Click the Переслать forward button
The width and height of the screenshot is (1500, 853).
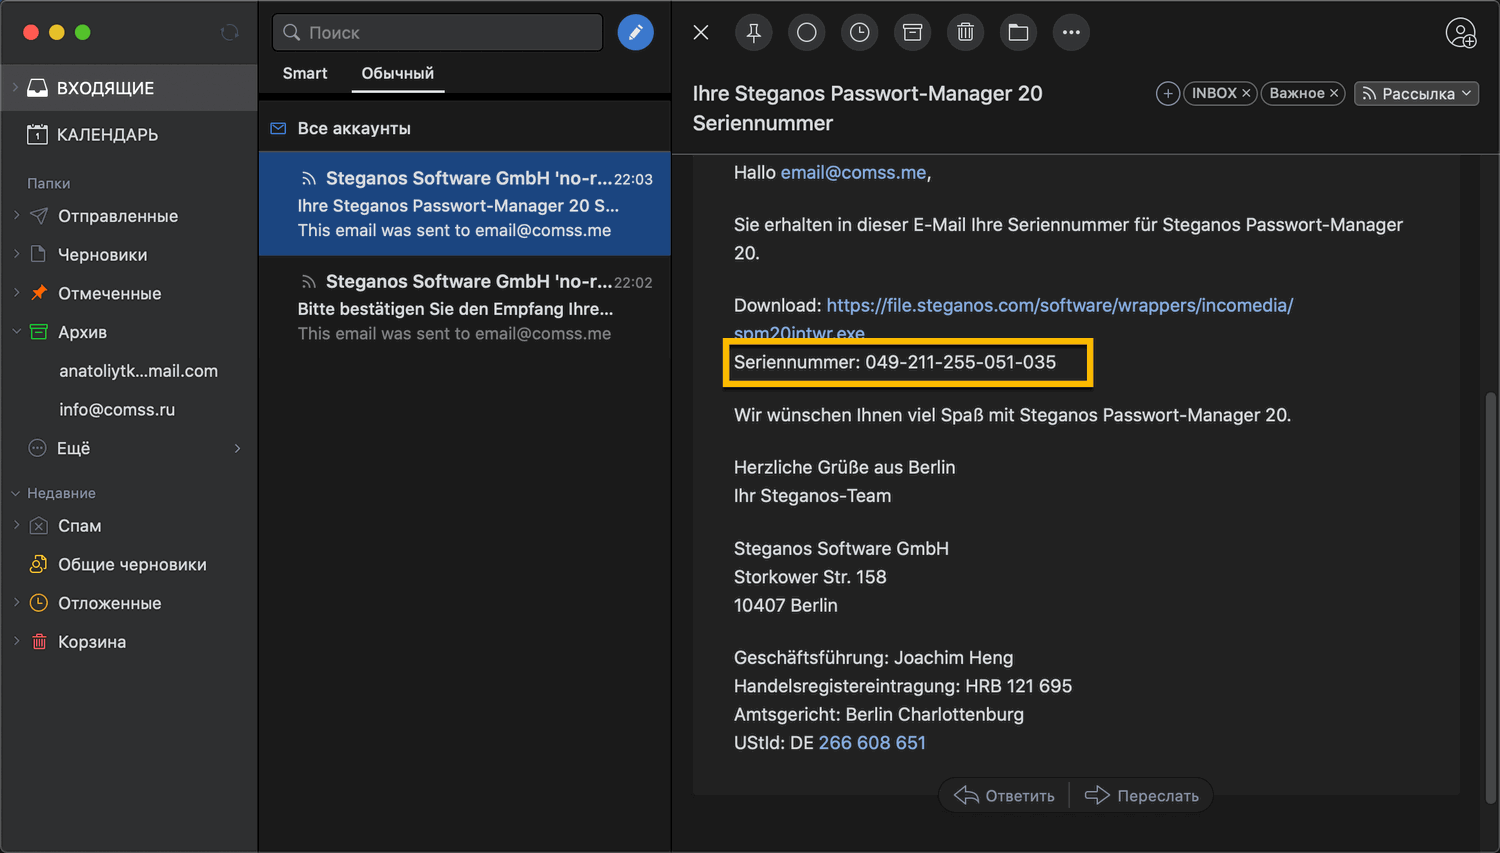pos(1142,796)
